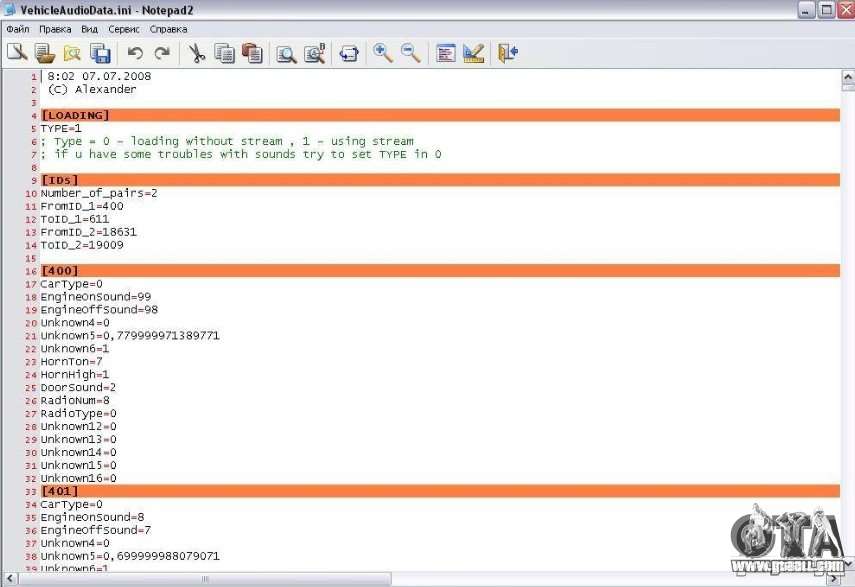855x587 pixels.
Task: Click the Open file toolbar icon
Action: 44,53
